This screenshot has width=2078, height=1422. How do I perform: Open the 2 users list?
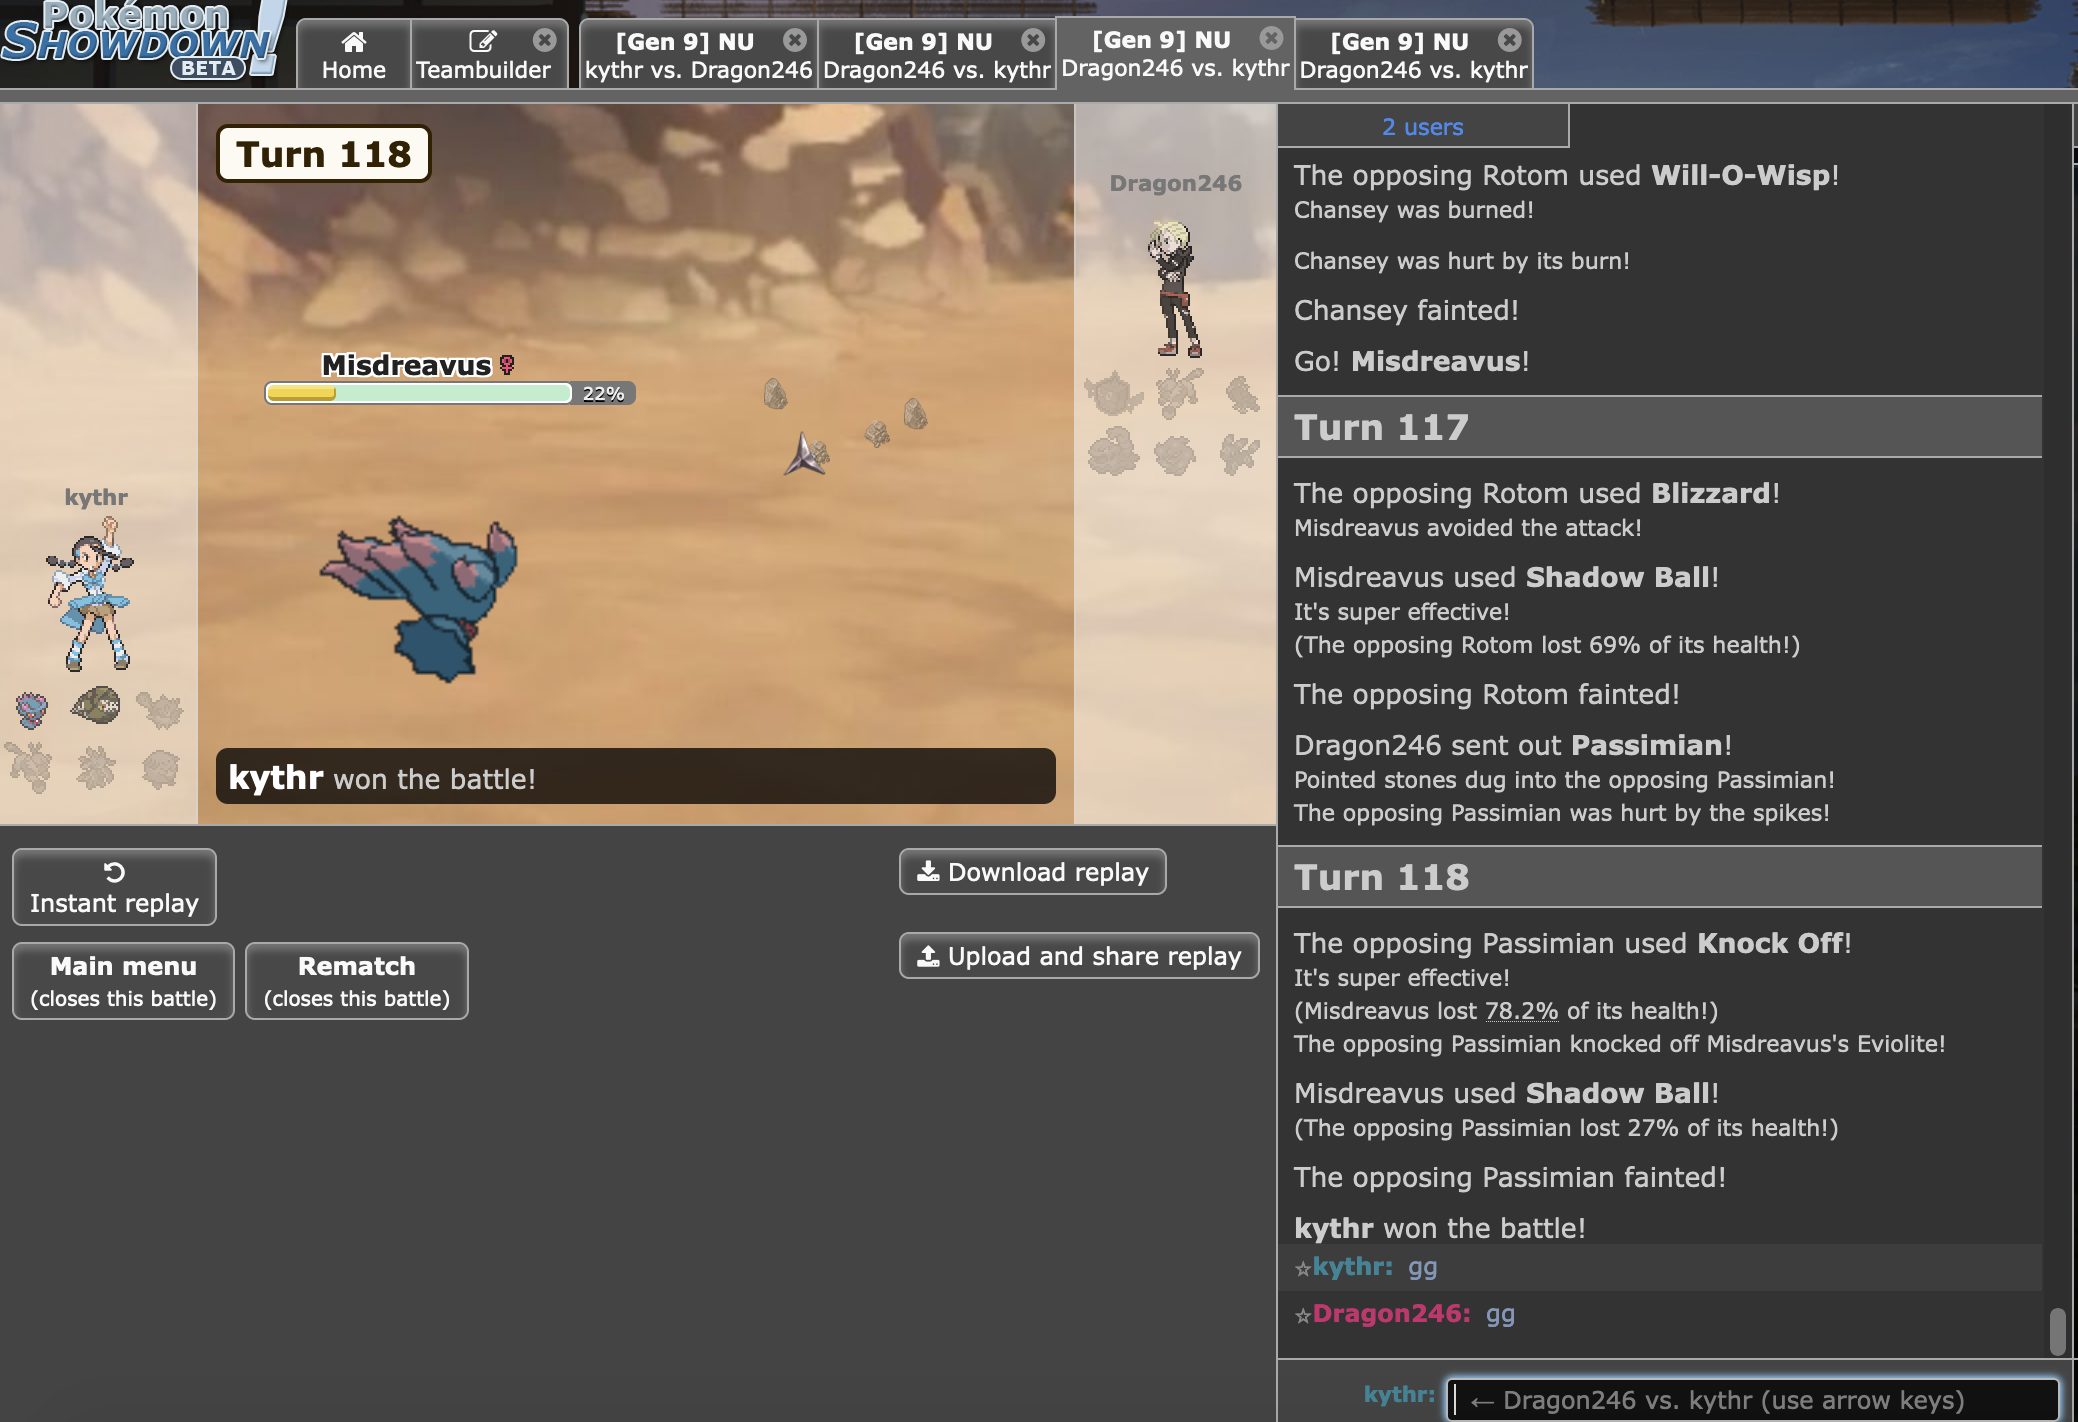[x=1422, y=127]
